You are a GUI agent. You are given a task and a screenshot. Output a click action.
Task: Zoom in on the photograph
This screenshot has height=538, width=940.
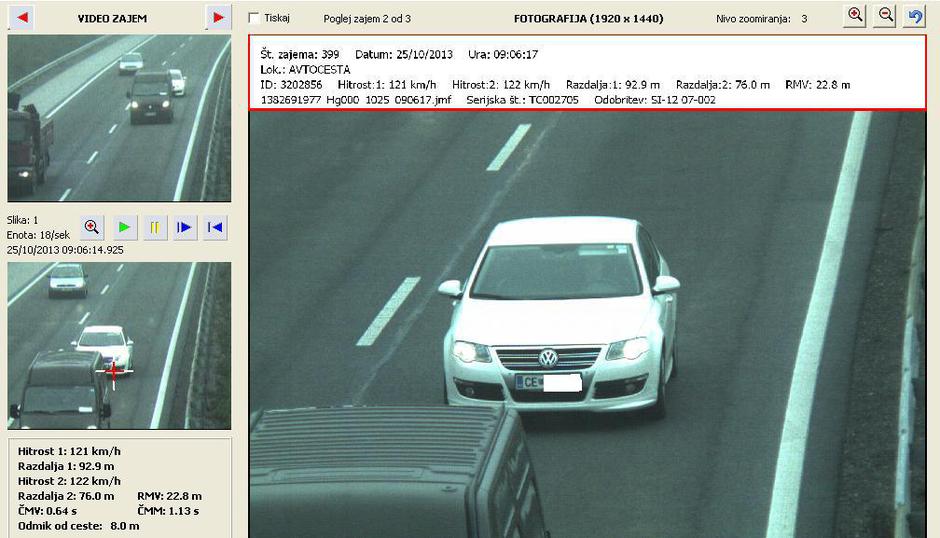[x=855, y=16]
